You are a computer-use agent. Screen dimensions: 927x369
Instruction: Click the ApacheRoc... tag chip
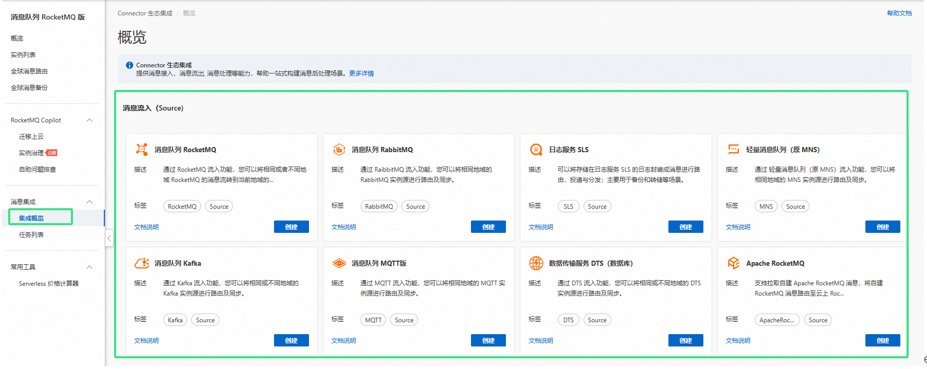tap(777, 320)
